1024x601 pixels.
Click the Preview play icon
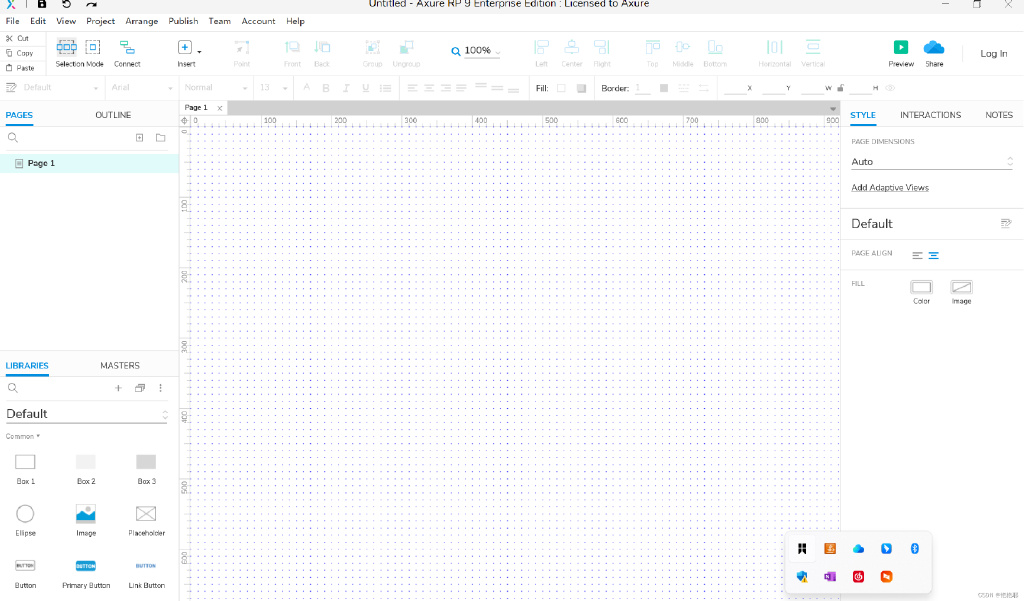pos(900,47)
